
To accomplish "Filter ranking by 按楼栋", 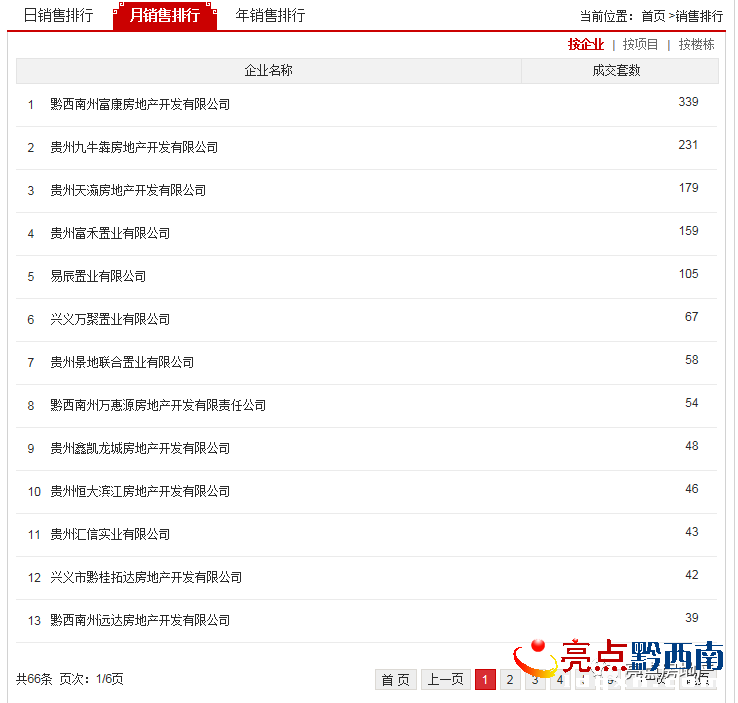I will point(696,44).
